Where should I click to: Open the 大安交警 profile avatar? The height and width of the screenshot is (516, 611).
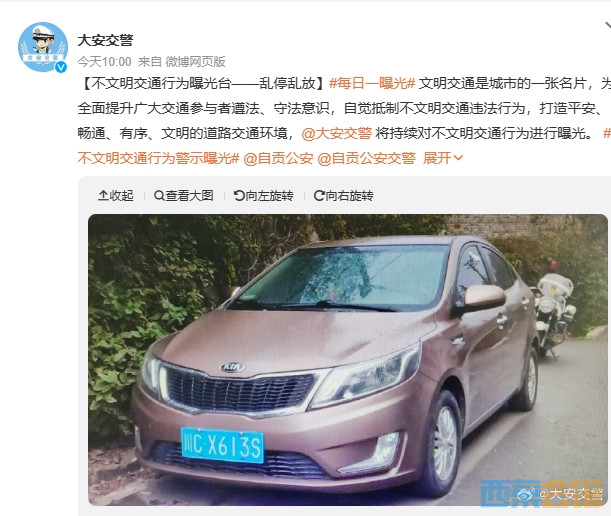[x=43, y=47]
